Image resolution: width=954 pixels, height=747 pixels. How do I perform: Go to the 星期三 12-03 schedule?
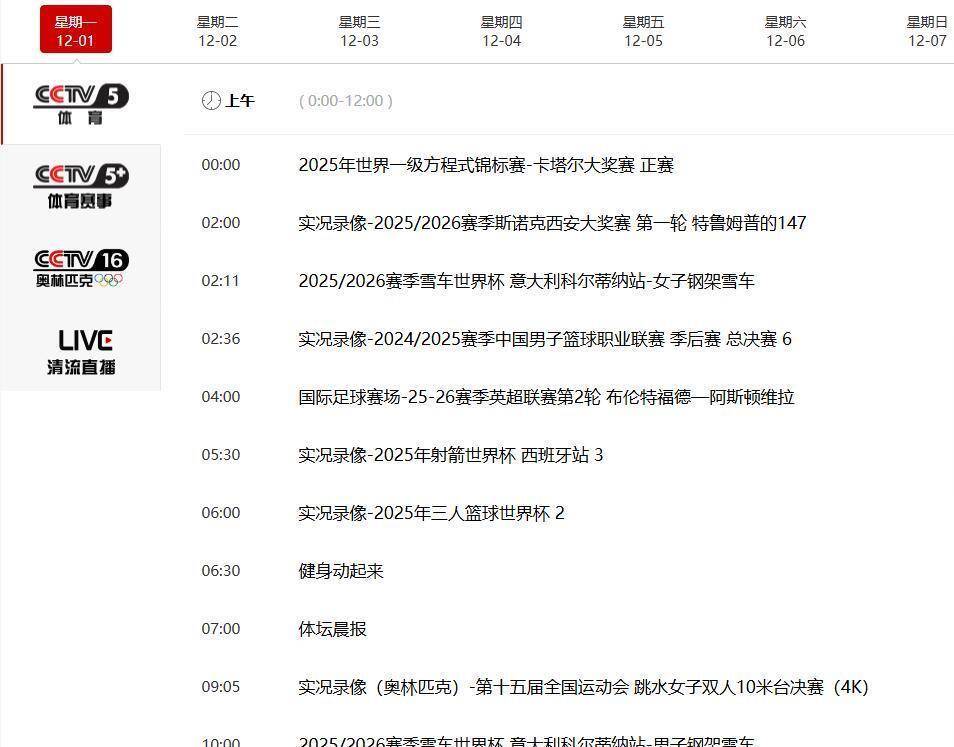360,31
